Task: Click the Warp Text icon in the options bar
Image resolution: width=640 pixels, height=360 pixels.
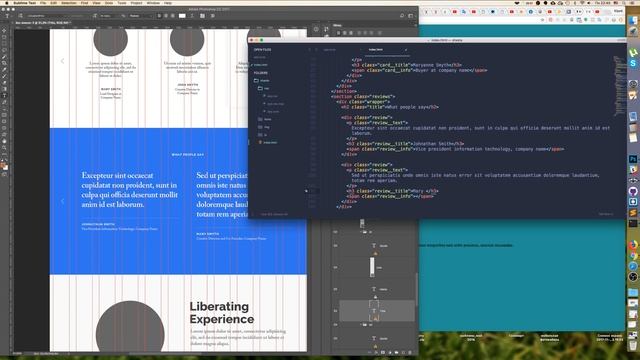Action: pos(192,16)
